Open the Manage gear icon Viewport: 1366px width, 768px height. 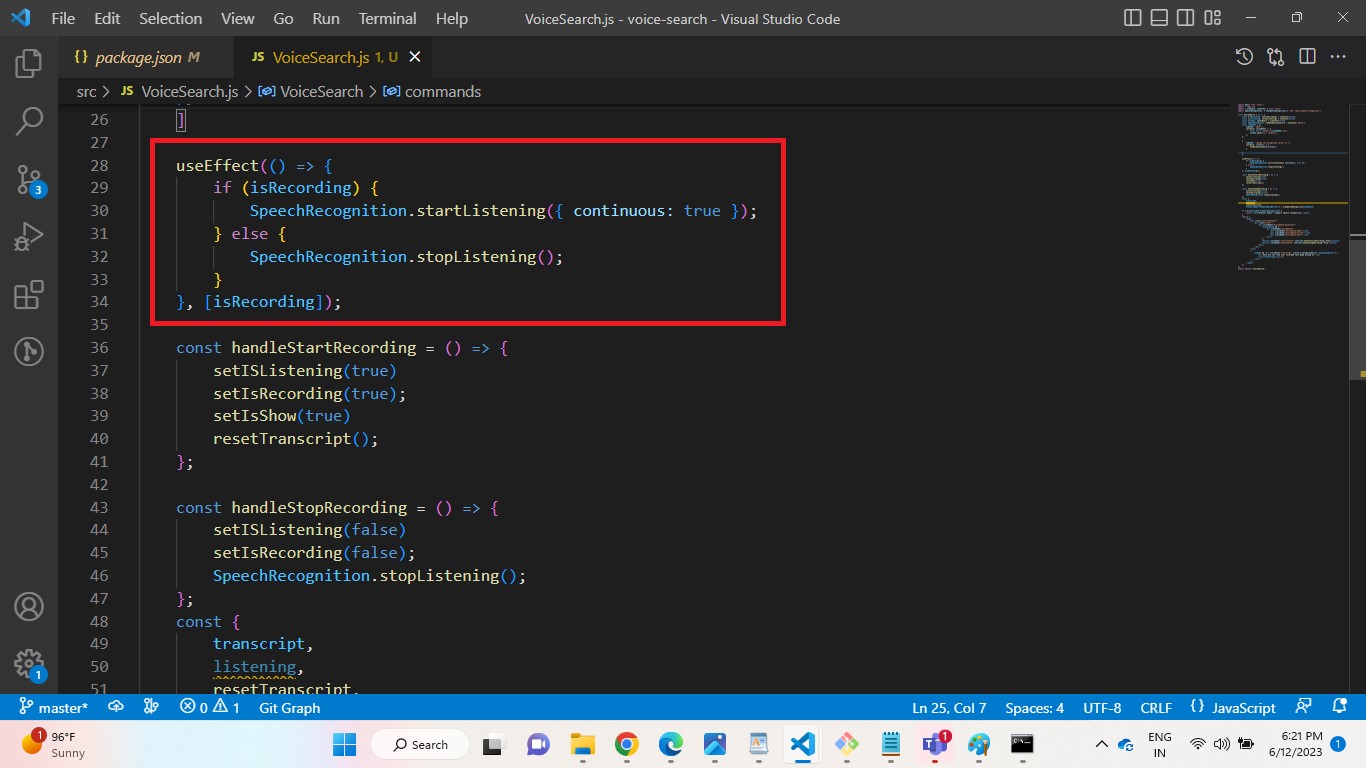(x=29, y=663)
